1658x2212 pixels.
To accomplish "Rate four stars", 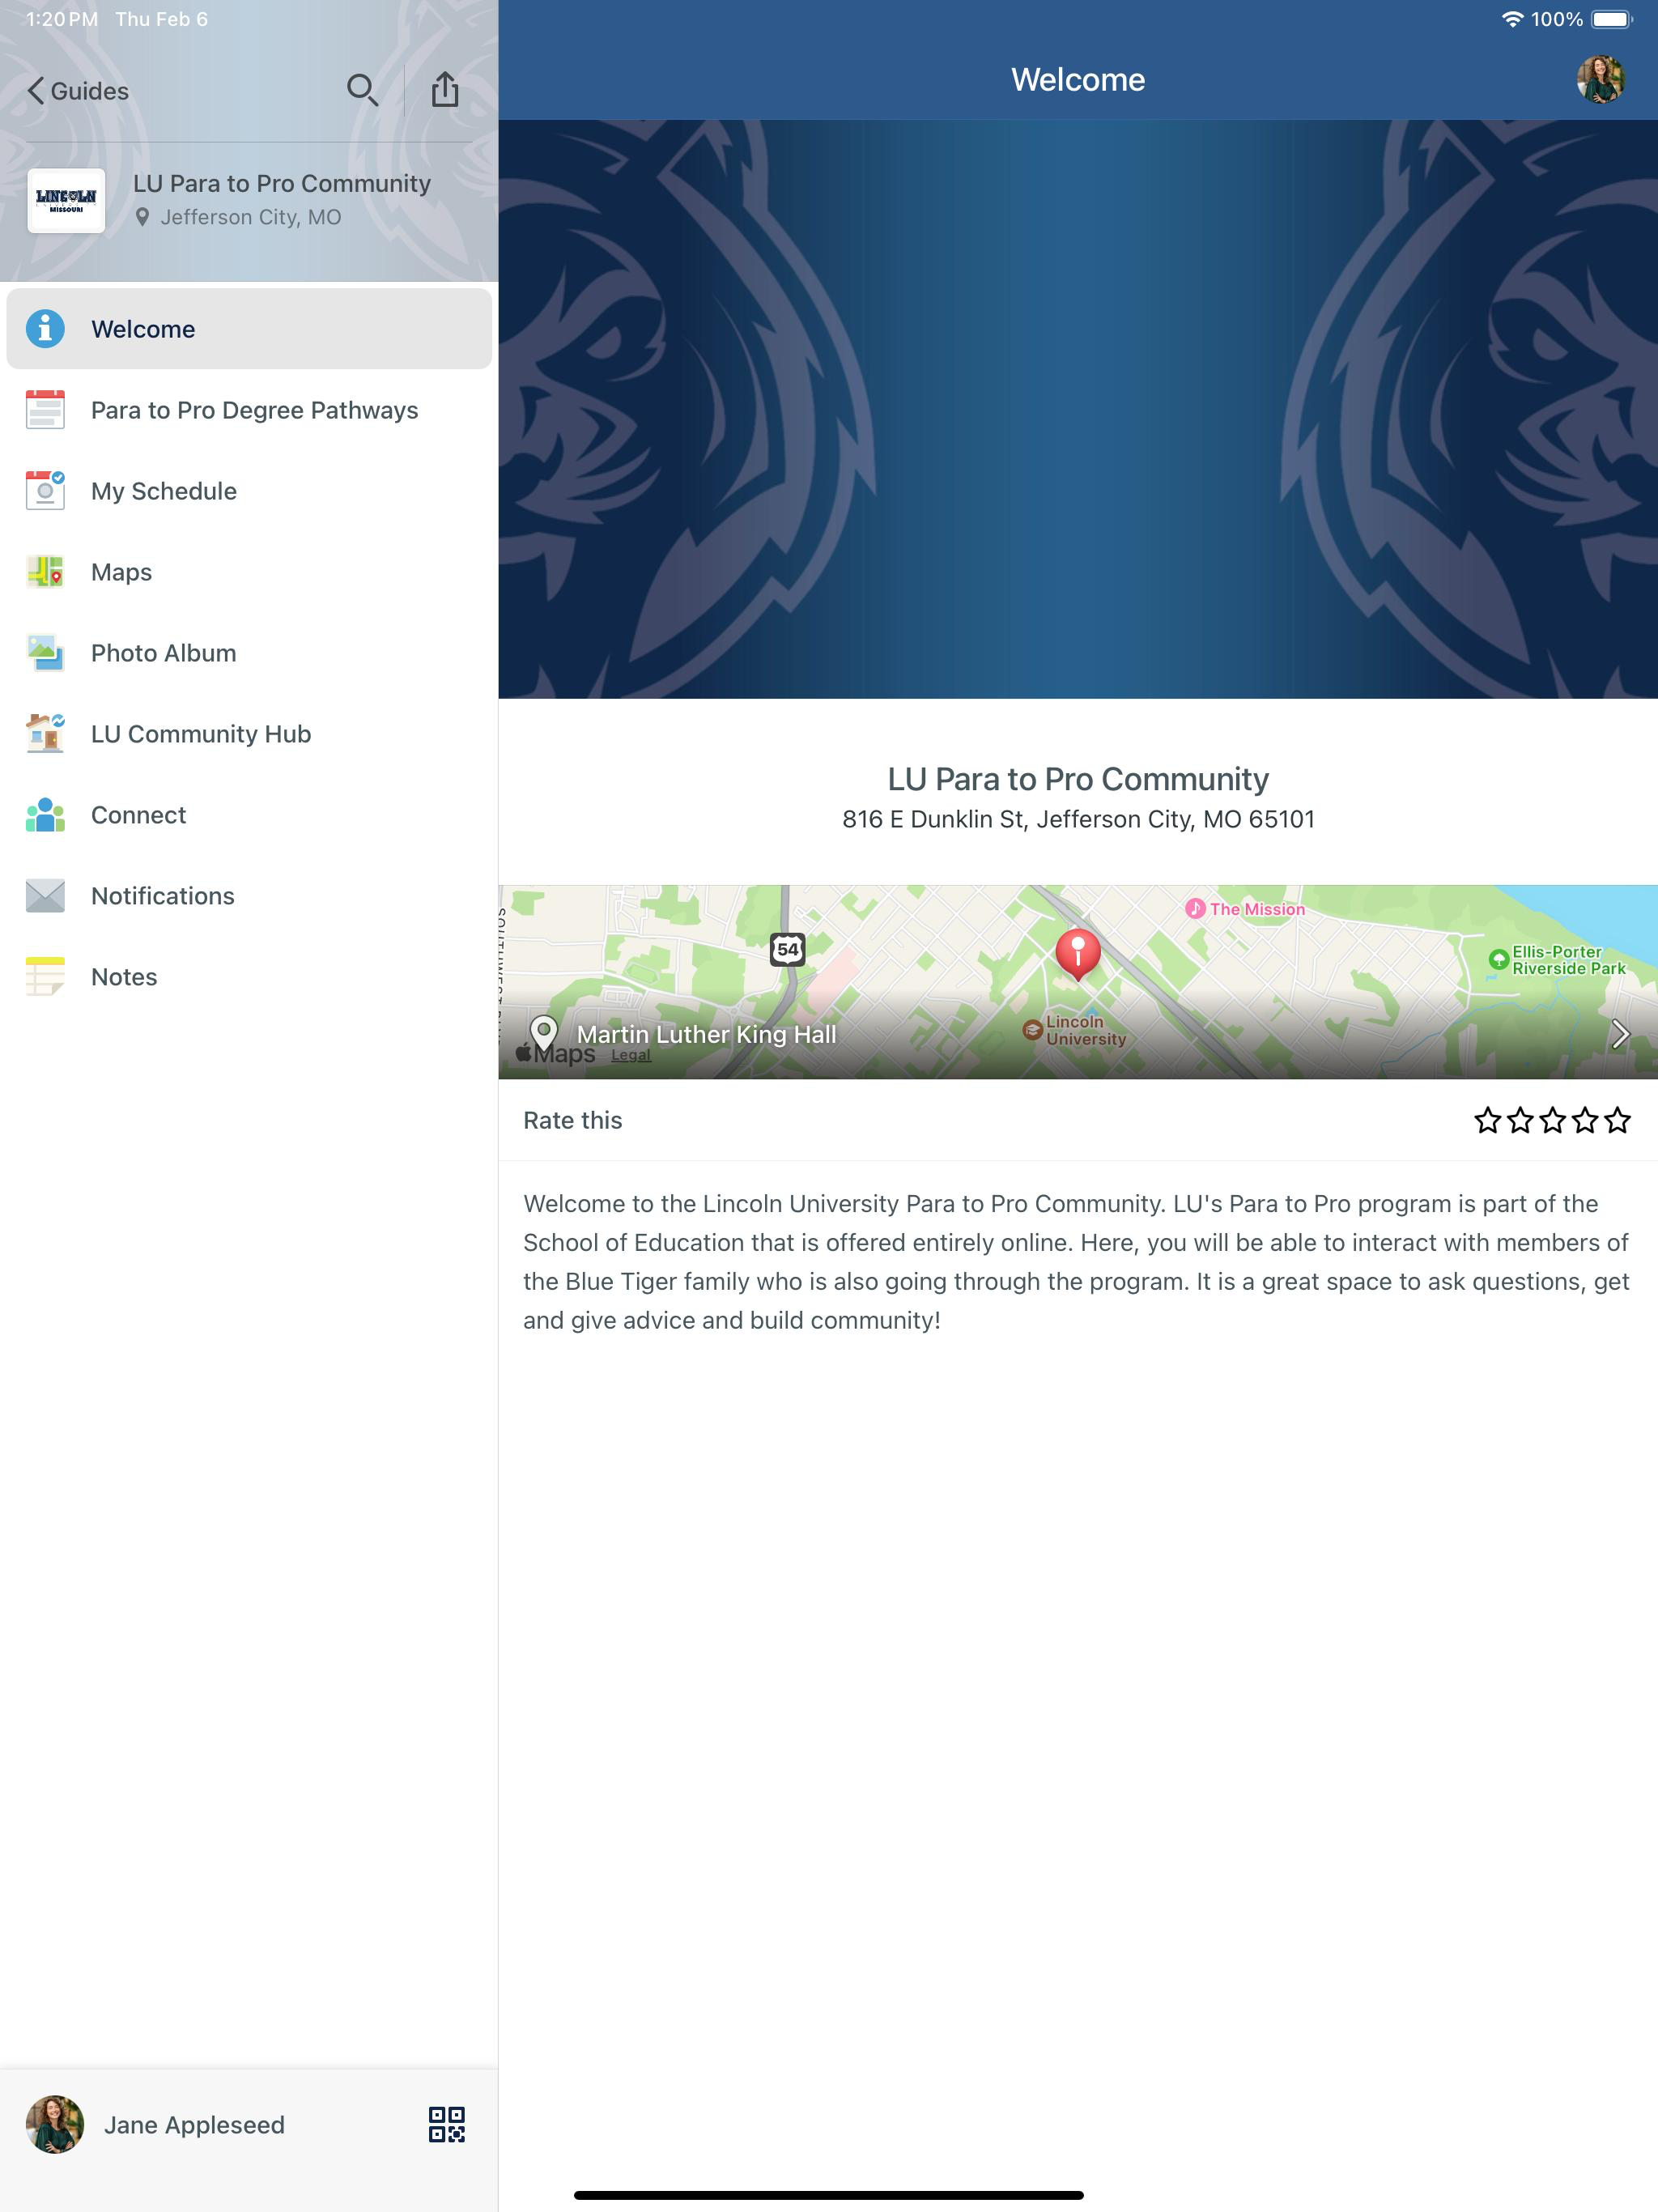I will [1585, 1120].
